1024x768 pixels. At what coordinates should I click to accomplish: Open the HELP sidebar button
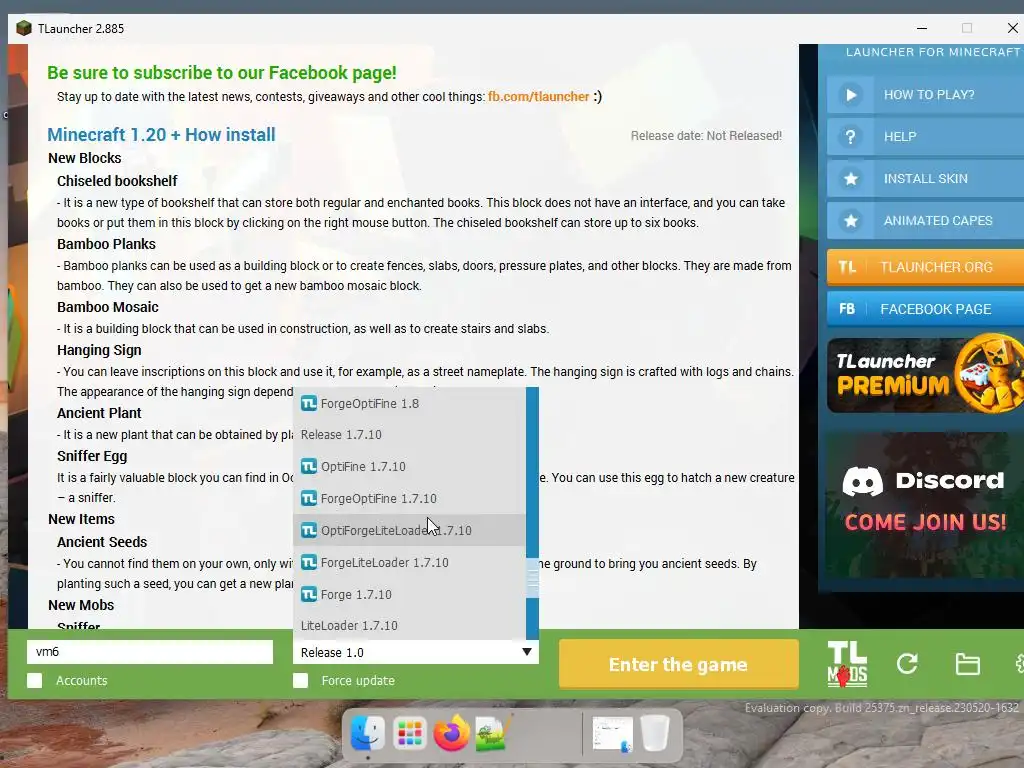coord(925,136)
